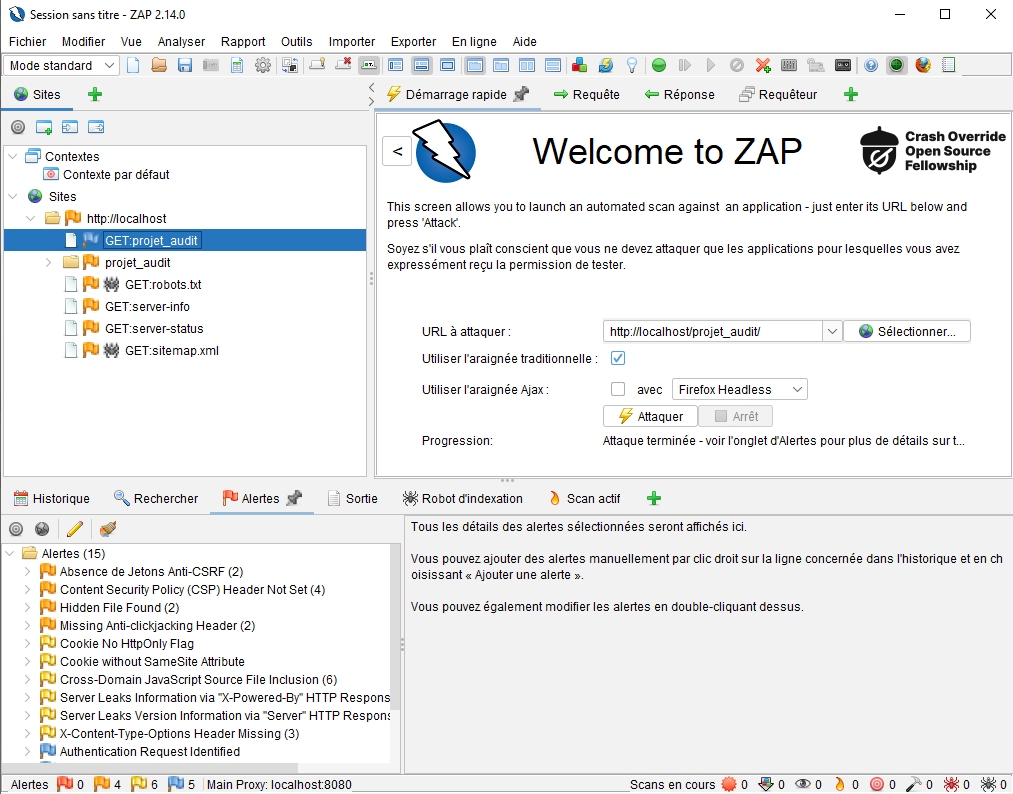Switch to the Scan actif tab
Screen dimensions: 1013x794
point(584,499)
